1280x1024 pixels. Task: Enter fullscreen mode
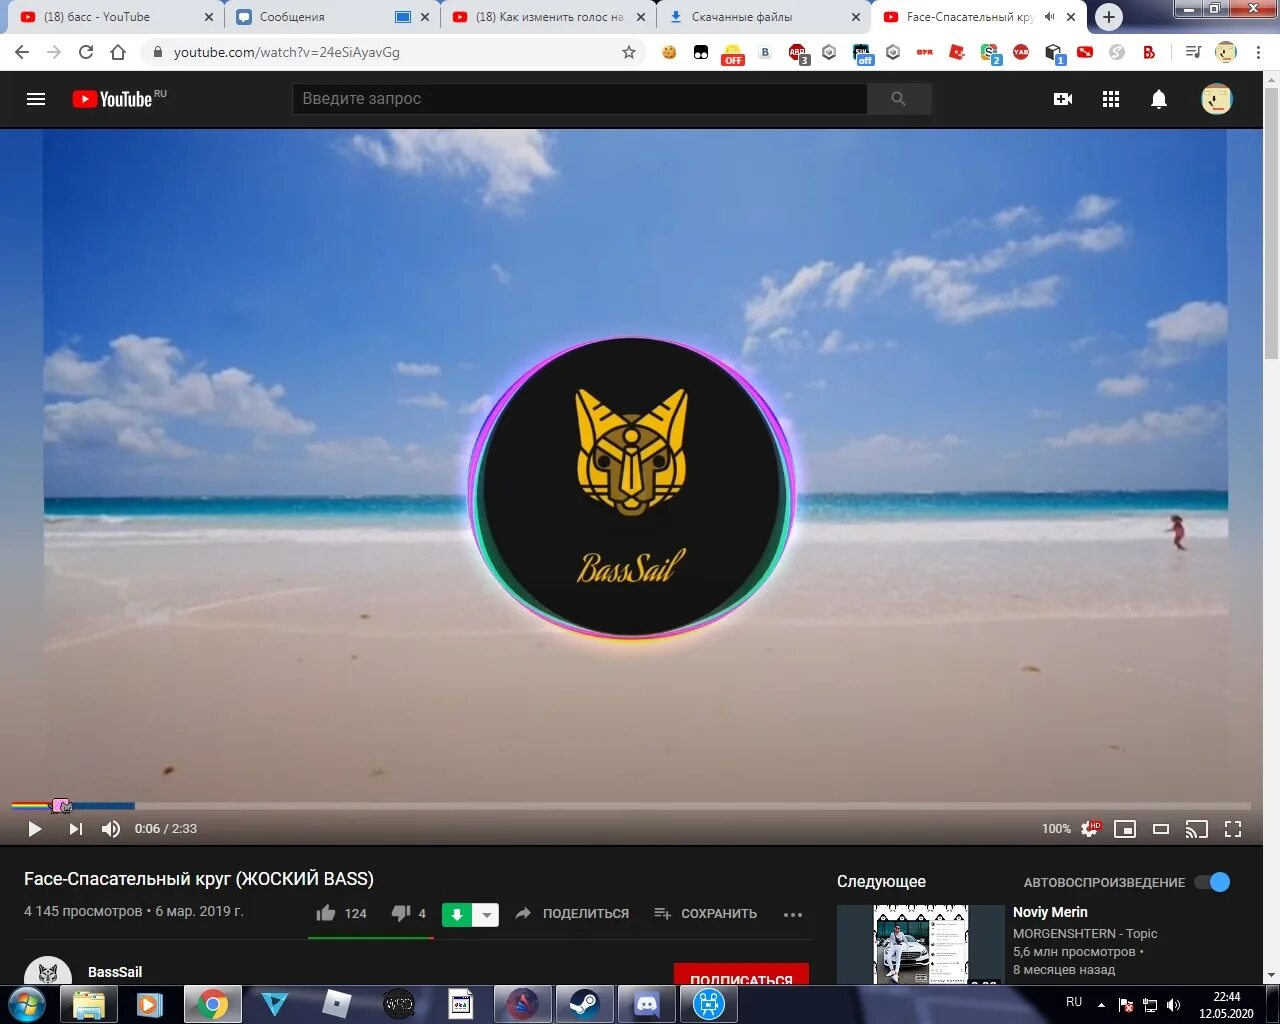pos(1233,829)
